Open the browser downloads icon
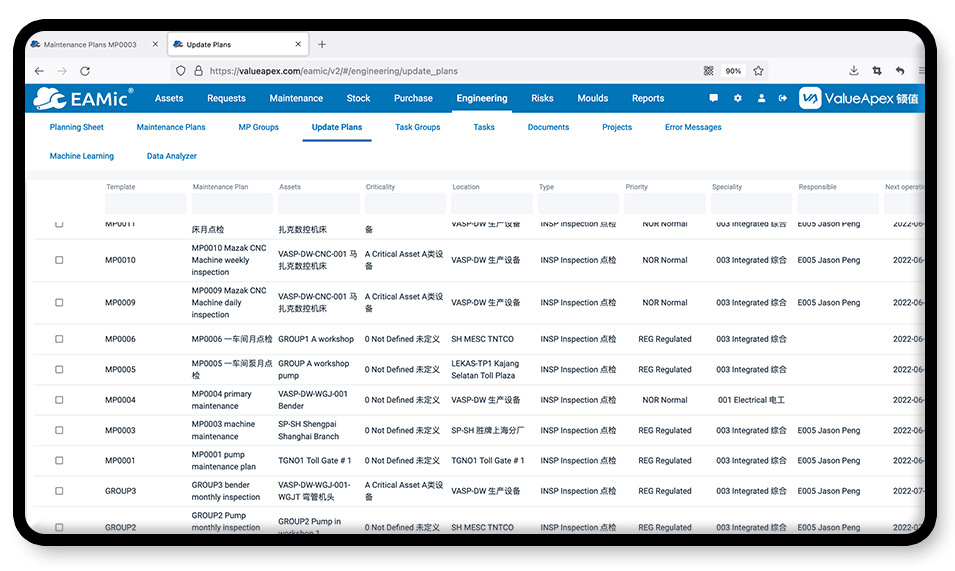The width and height of the screenshot is (955, 571). pos(854,71)
